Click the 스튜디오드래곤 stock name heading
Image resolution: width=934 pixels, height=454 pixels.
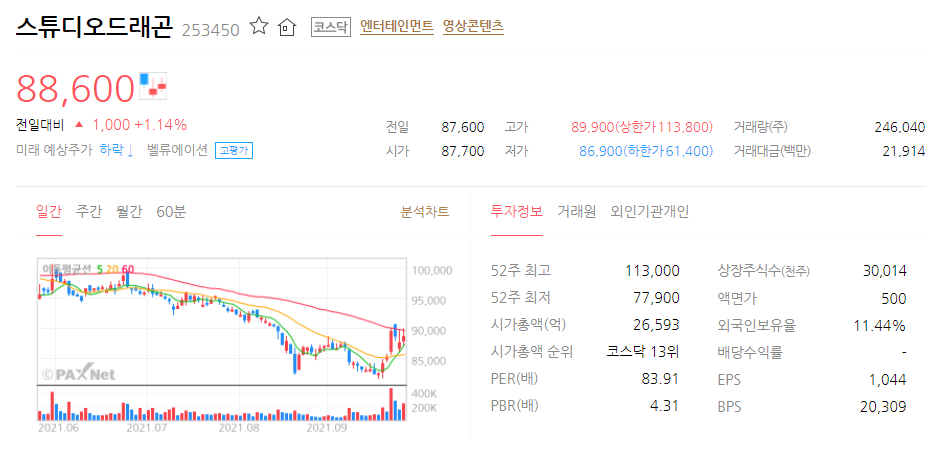[94, 26]
